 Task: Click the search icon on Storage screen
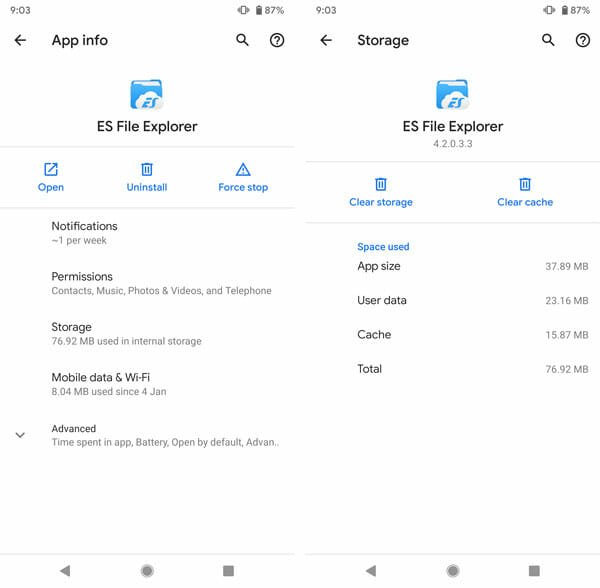click(548, 40)
